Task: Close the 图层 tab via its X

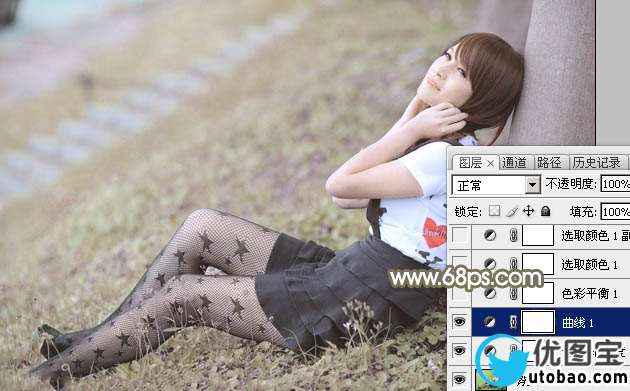Action: 490,164
